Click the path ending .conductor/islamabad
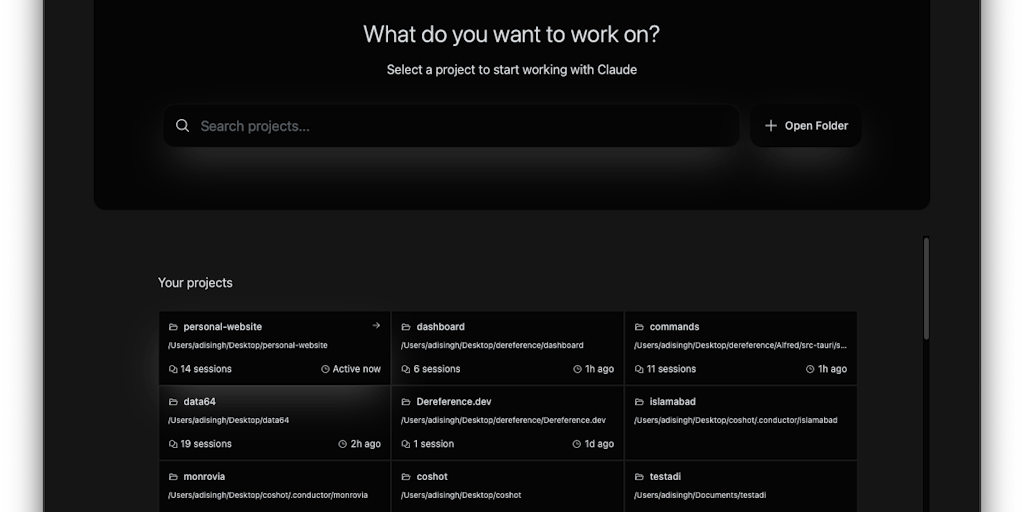Viewport: 1024px width, 512px height. (x=736, y=421)
